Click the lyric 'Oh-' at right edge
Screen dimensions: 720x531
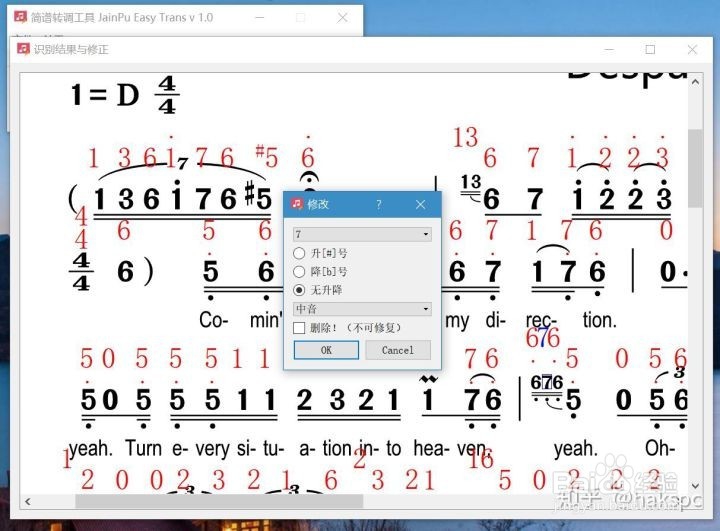click(660, 448)
